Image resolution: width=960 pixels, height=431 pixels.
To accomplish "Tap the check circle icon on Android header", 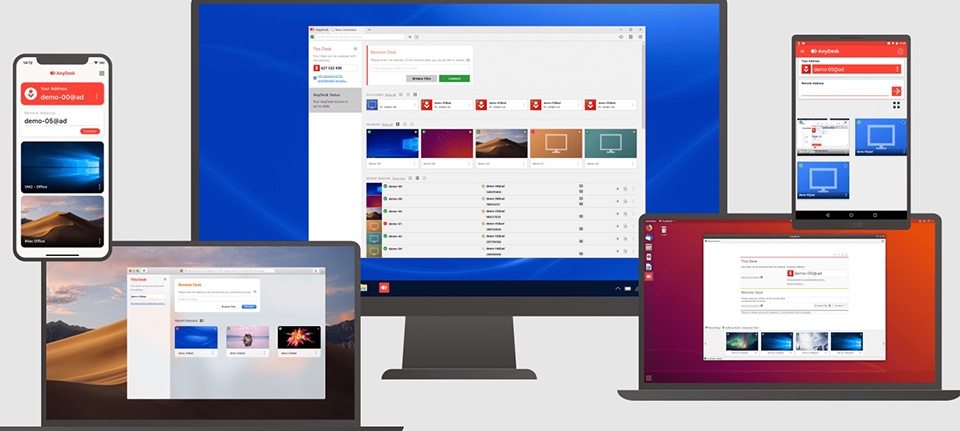I will [900, 51].
